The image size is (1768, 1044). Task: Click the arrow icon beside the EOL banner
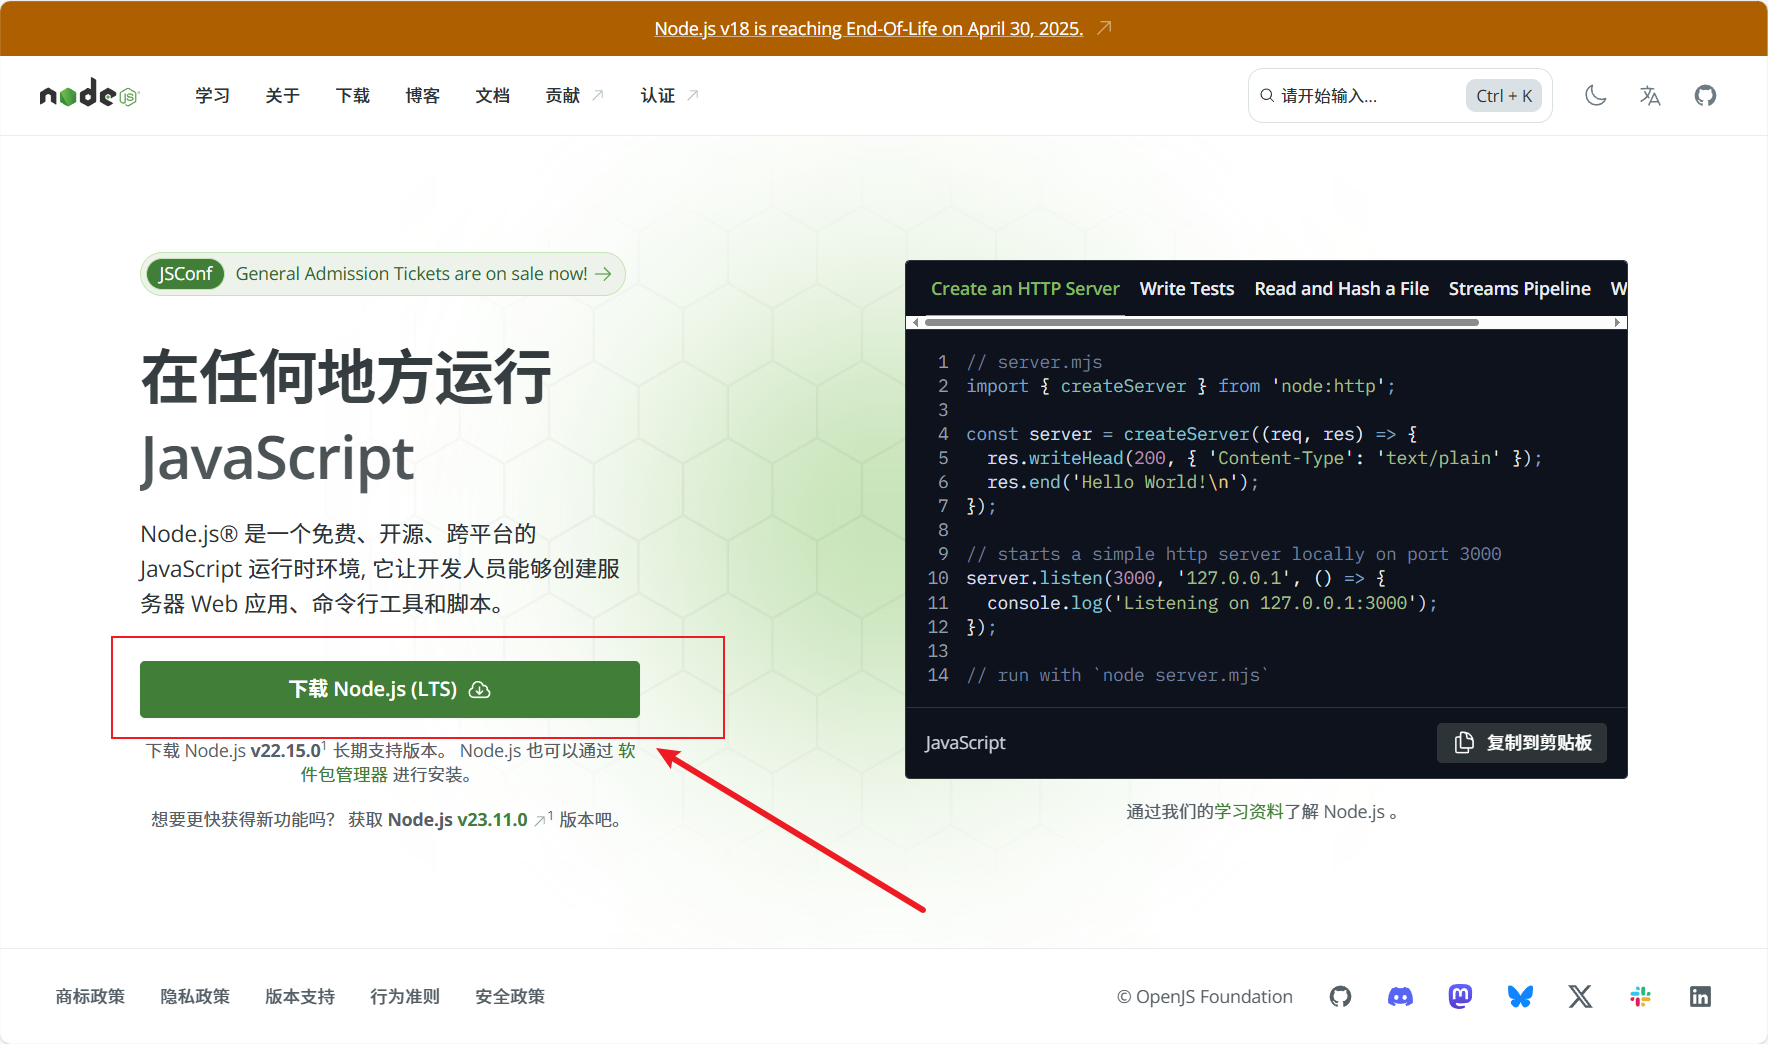[1104, 28]
